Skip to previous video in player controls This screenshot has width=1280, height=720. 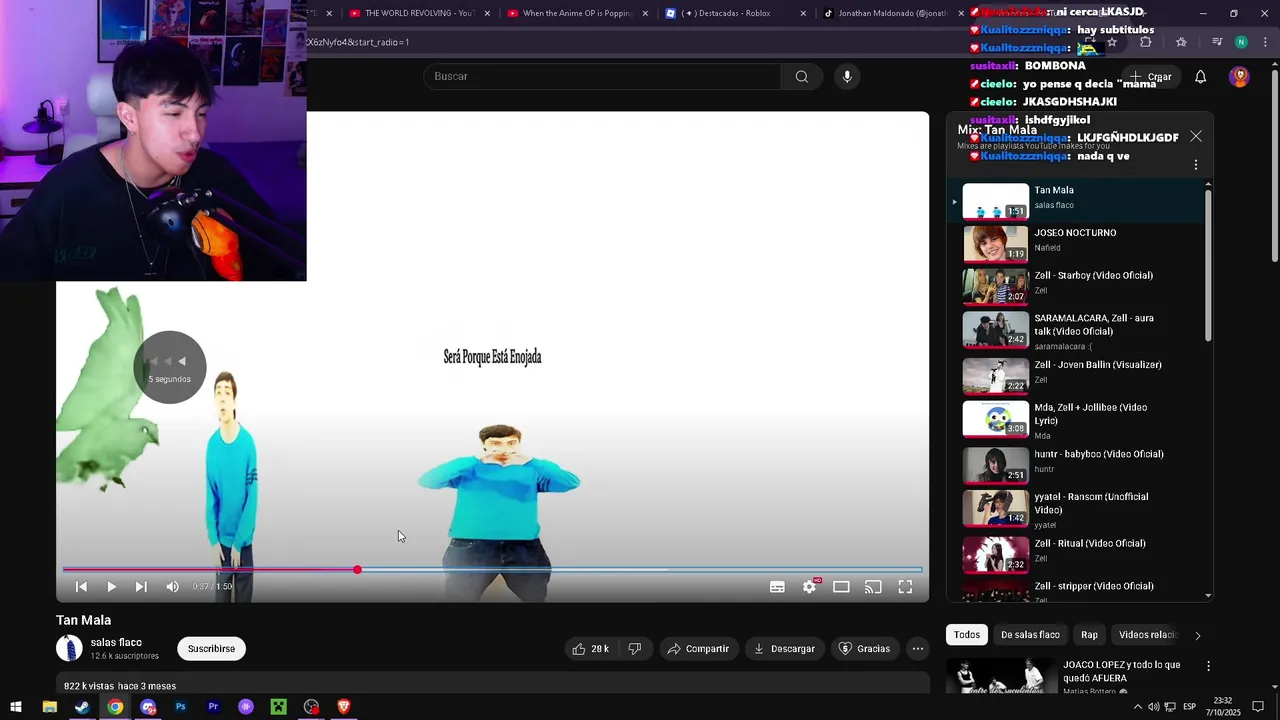tap(81, 587)
